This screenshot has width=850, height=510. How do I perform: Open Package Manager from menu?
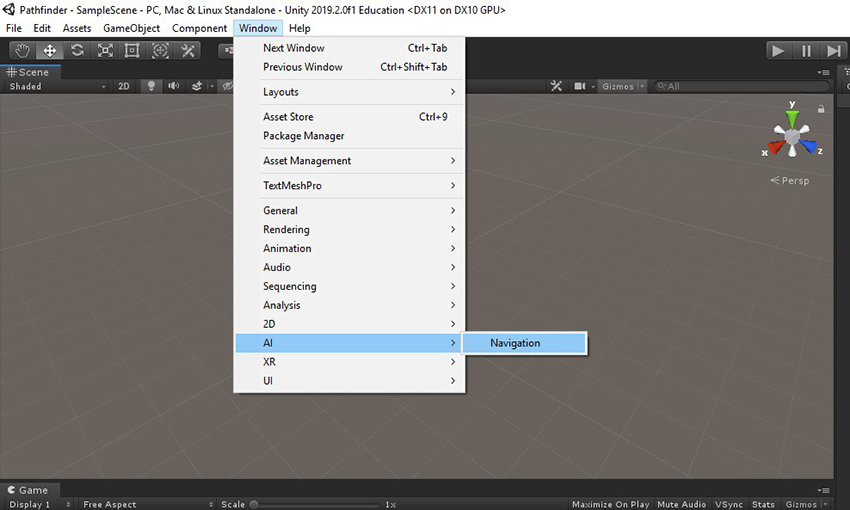pyautogui.click(x=349, y=135)
